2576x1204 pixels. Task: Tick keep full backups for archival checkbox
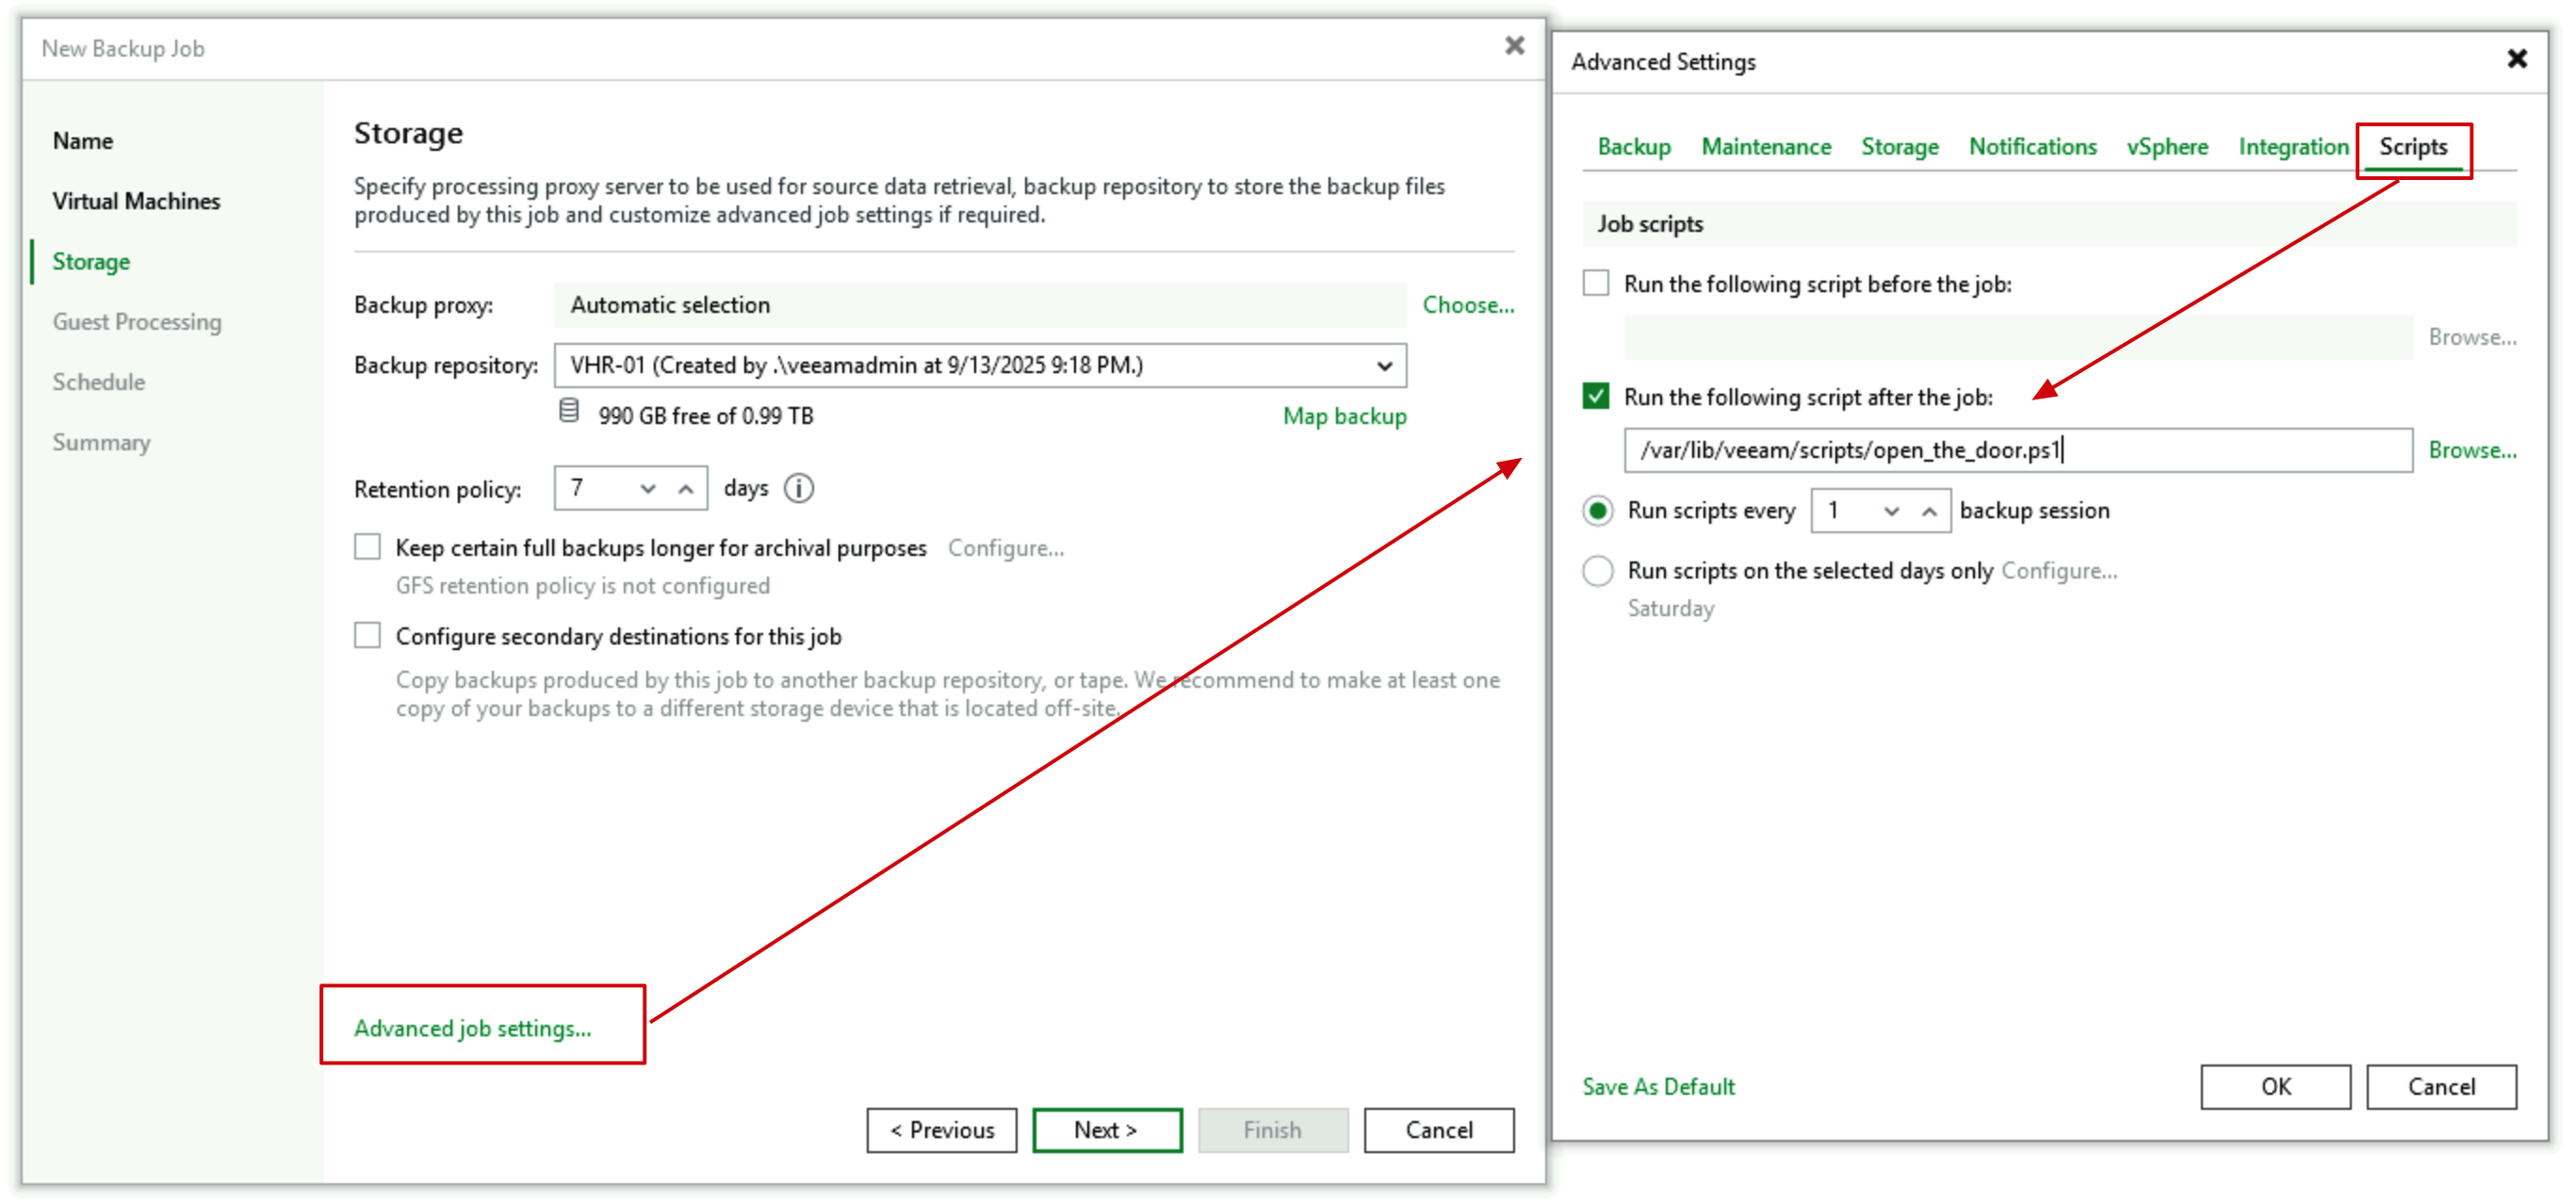click(x=368, y=547)
